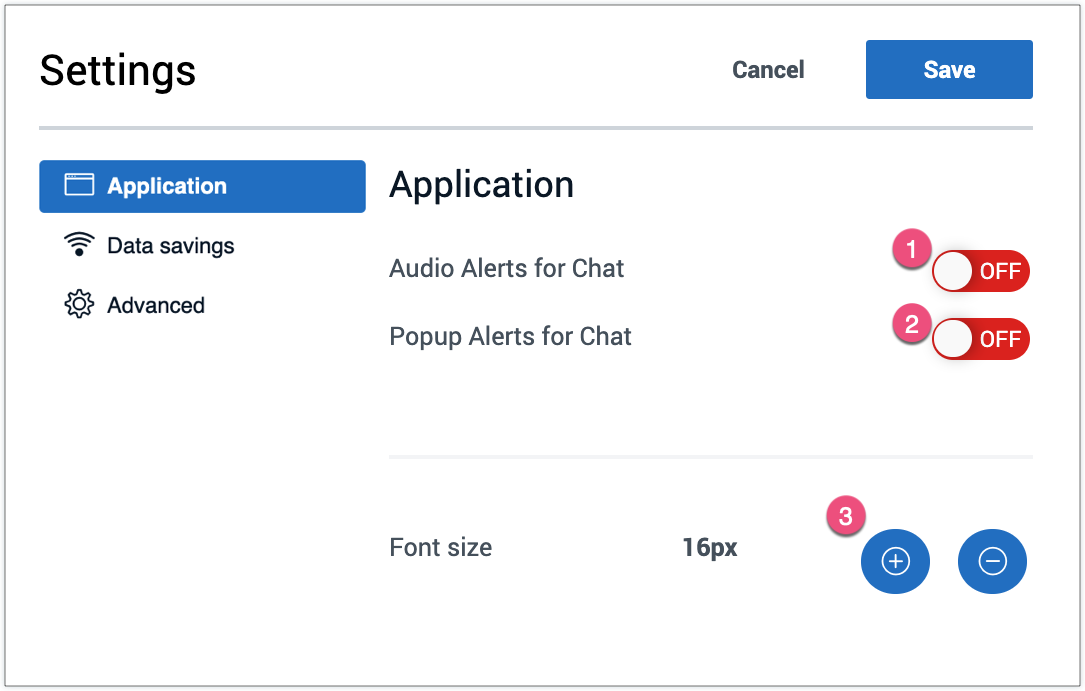Image resolution: width=1085 pixels, height=691 pixels.
Task: Decrease font size with minus icon
Action: pyautogui.click(x=992, y=562)
